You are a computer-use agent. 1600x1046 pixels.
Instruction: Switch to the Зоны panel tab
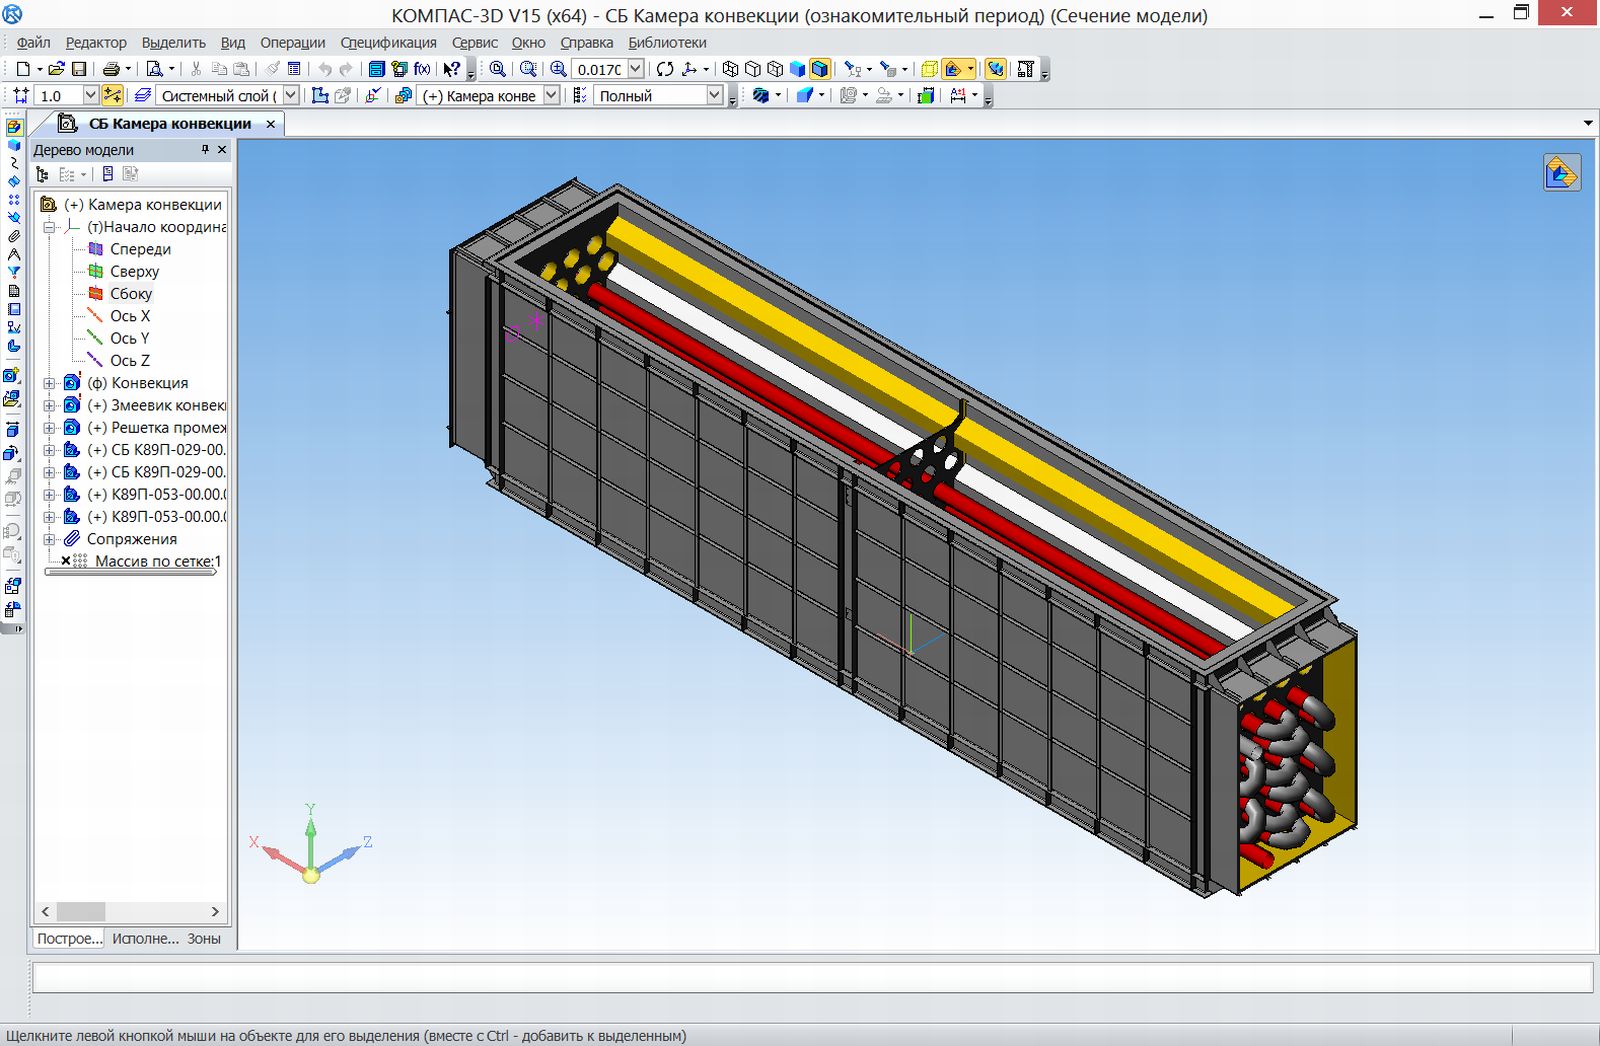[x=204, y=939]
